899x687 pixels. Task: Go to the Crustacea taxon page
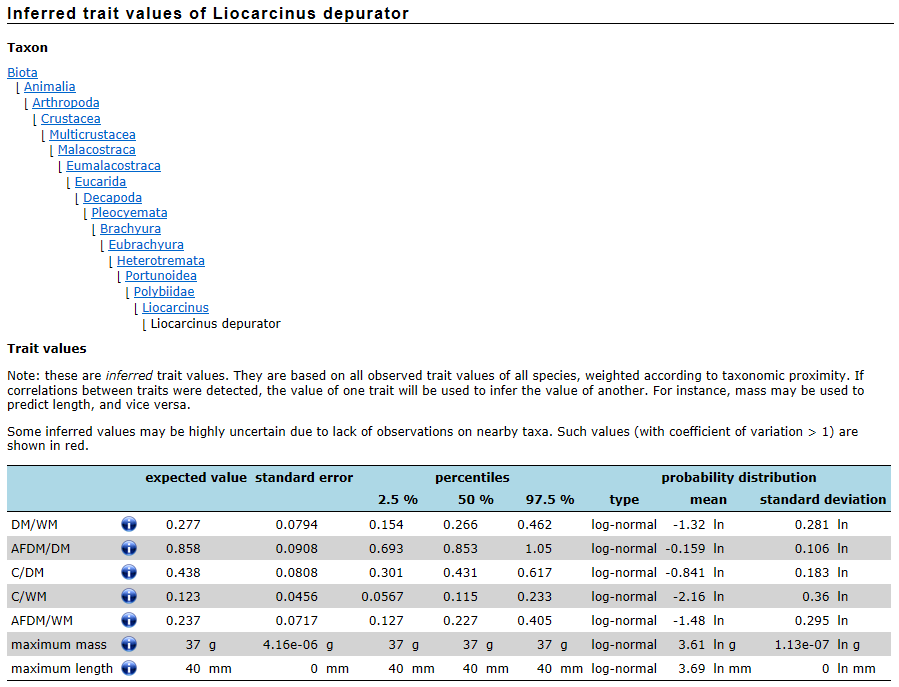(x=70, y=119)
